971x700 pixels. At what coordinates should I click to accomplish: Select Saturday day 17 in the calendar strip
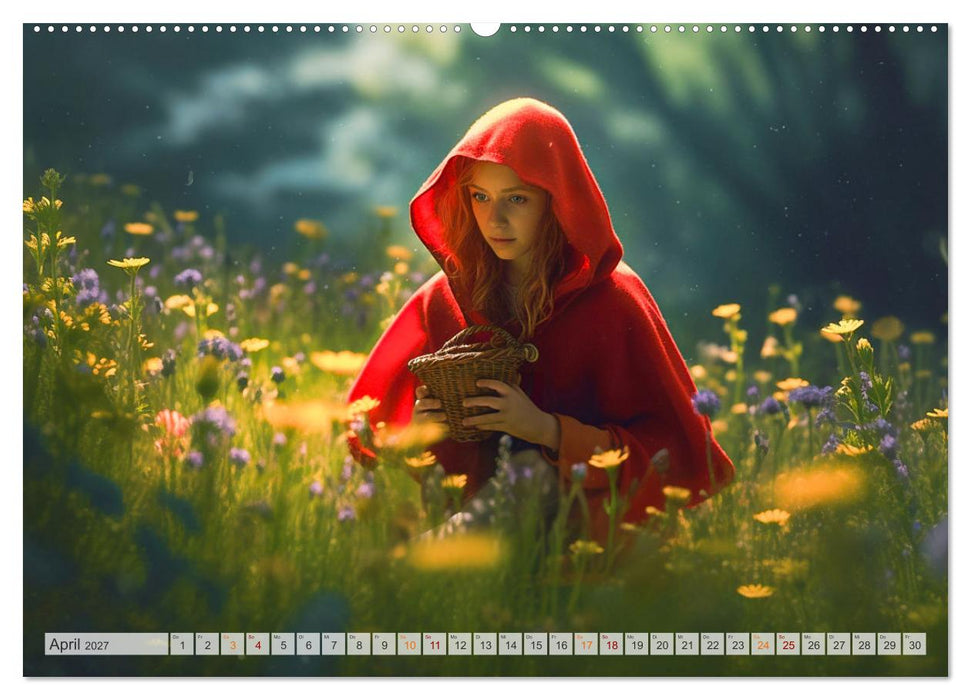586,644
